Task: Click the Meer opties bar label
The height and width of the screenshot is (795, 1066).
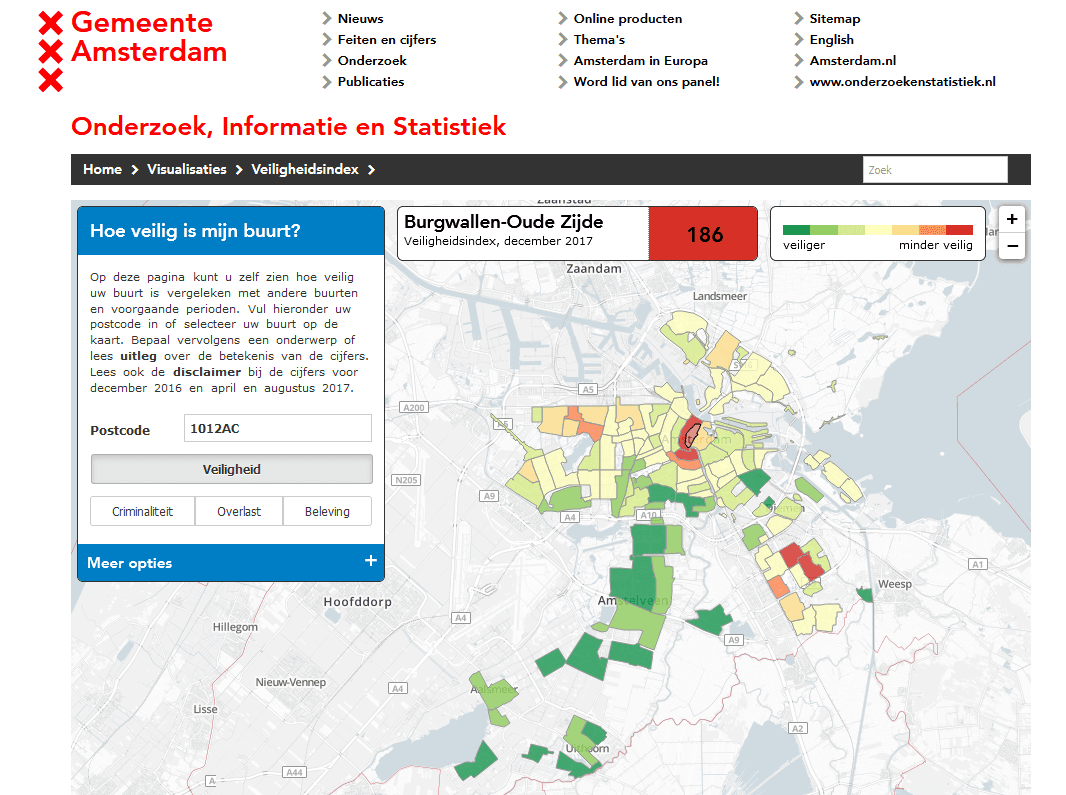Action: (129, 563)
